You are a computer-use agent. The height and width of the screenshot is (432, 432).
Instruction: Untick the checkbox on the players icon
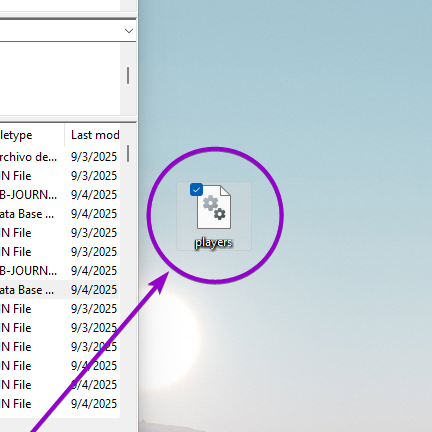pyautogui.click(x=196, y=190)
